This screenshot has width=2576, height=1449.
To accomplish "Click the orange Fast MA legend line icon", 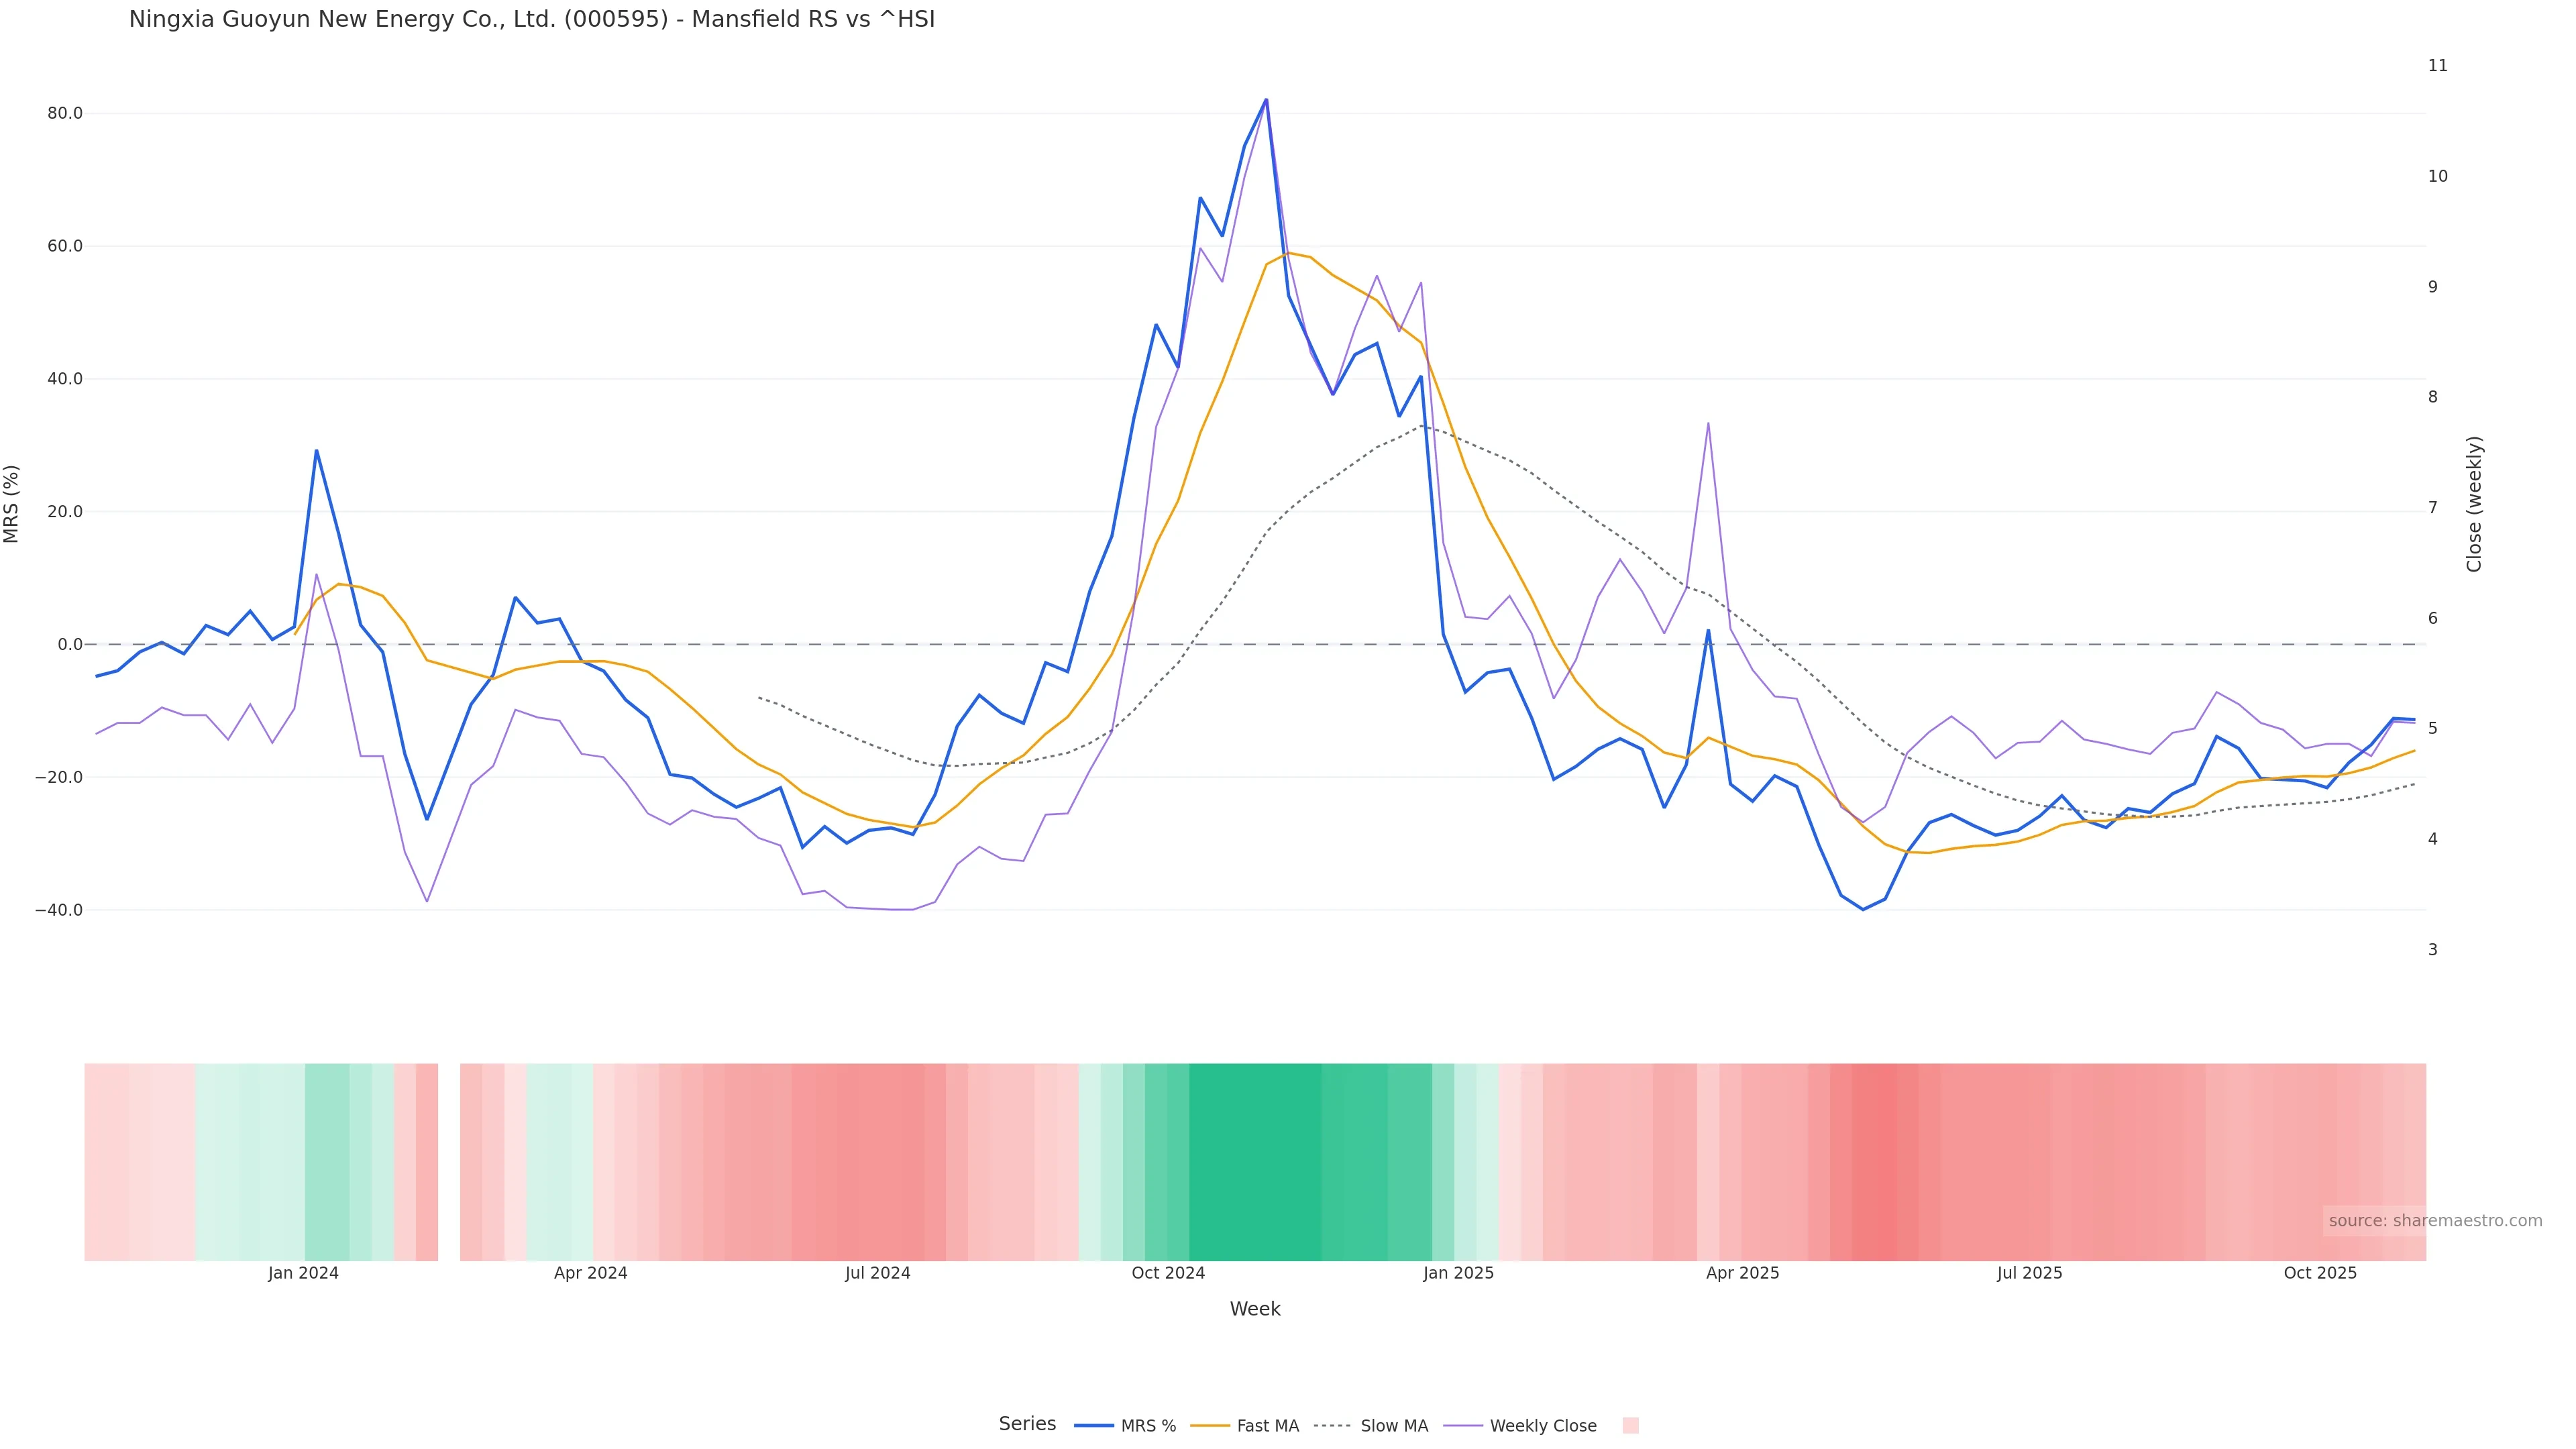I will (x=1210, y=1426).
